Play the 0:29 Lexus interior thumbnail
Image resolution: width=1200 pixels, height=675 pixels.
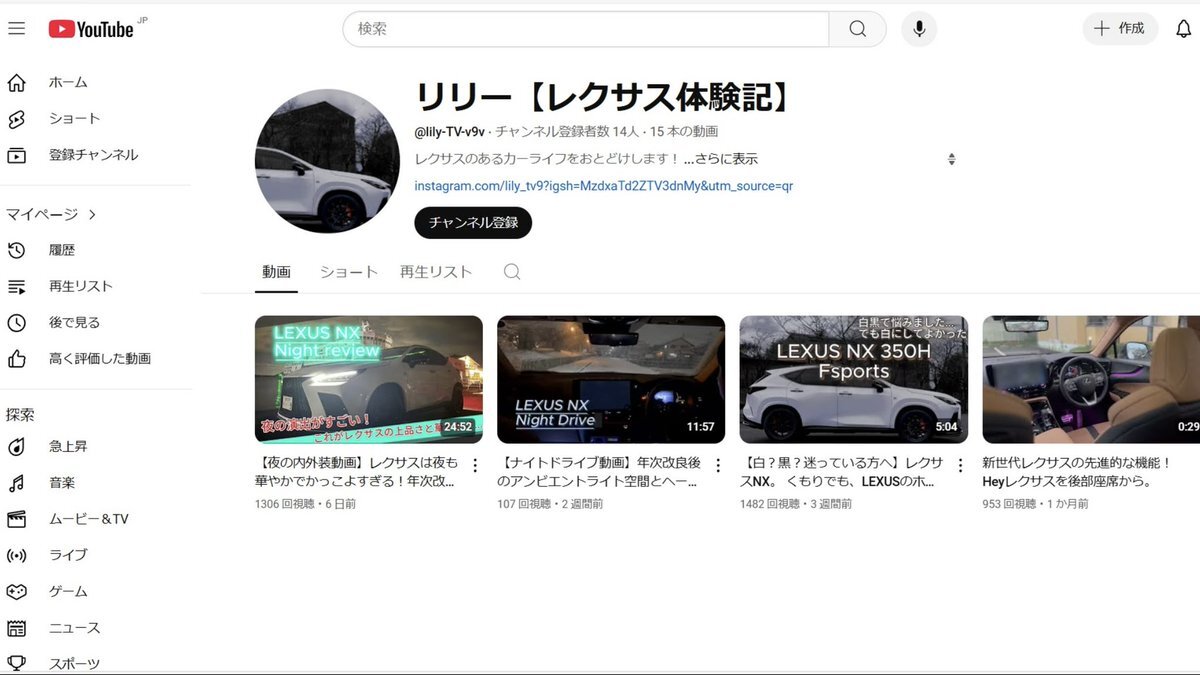pyautogui.click(x=1091, y=380)
